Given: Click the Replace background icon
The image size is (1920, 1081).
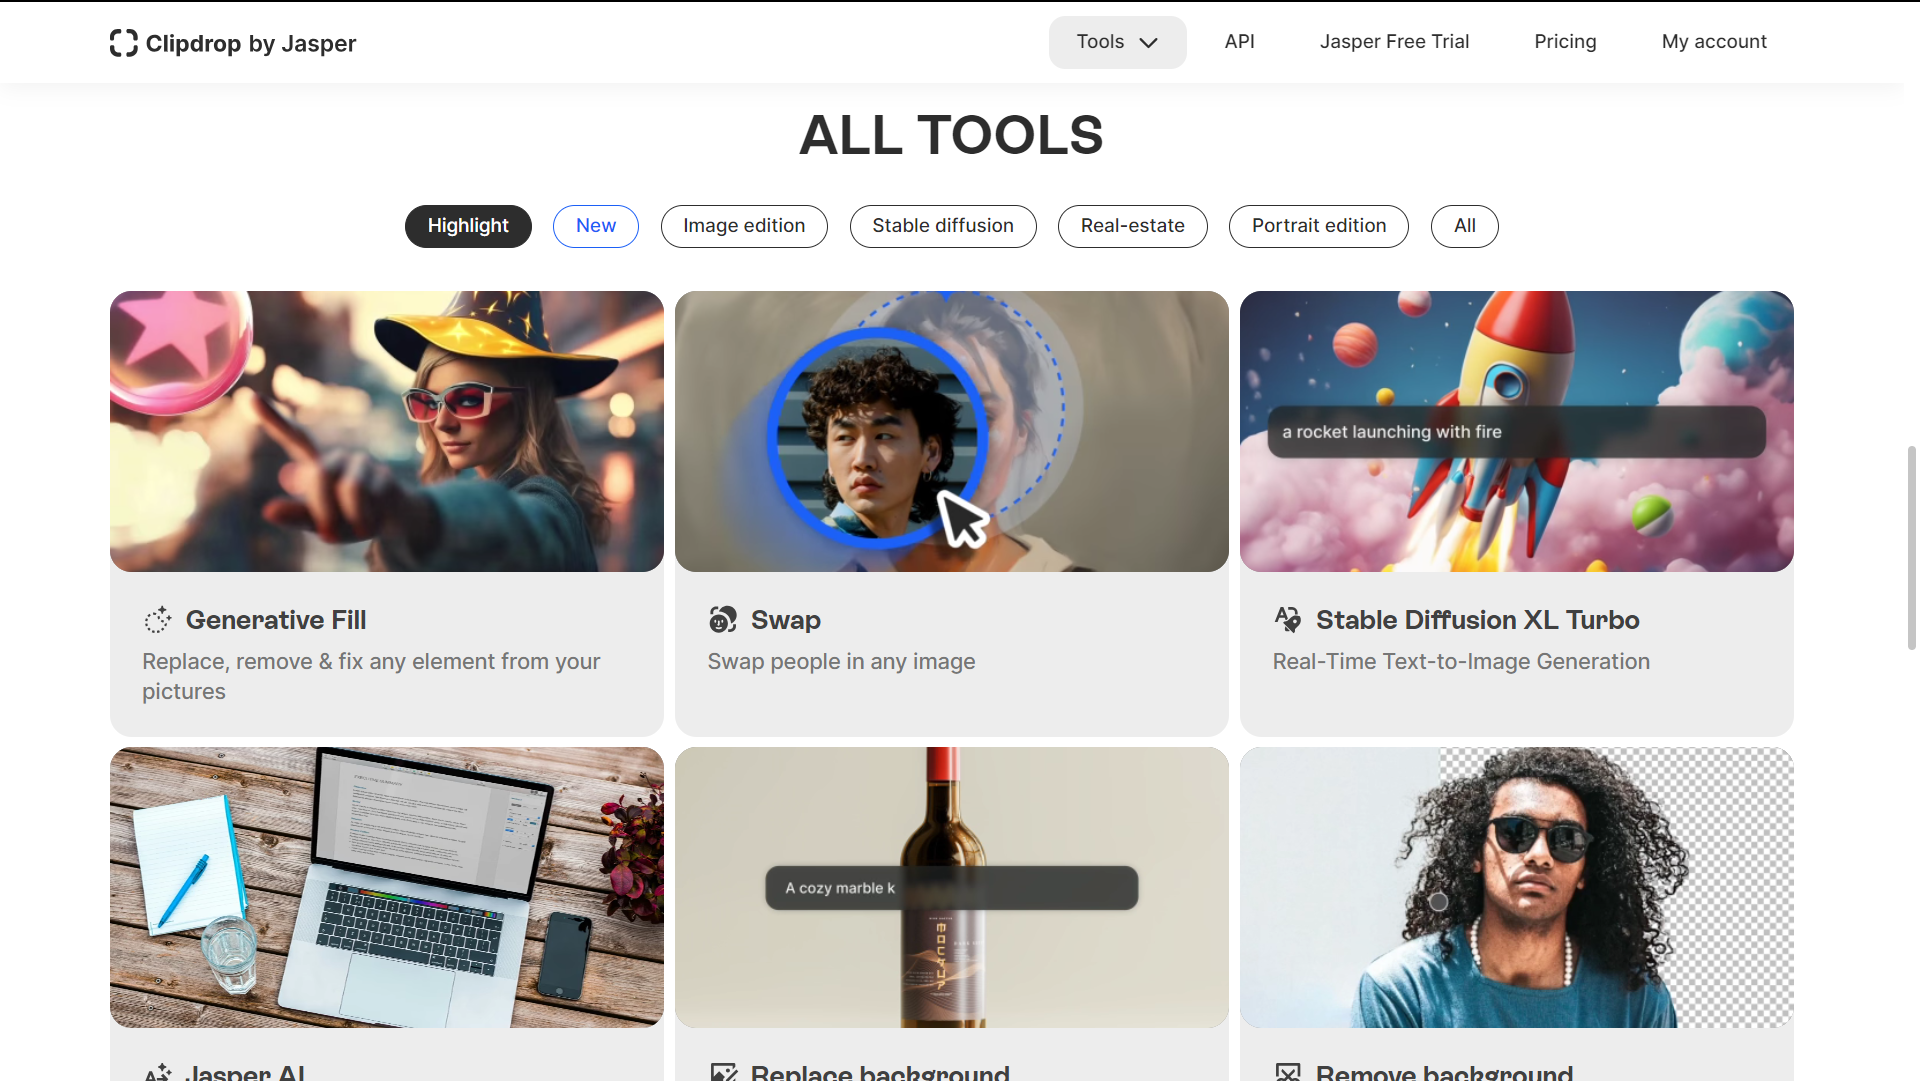Looking at the screenshot, I should tap(723, 1072).
